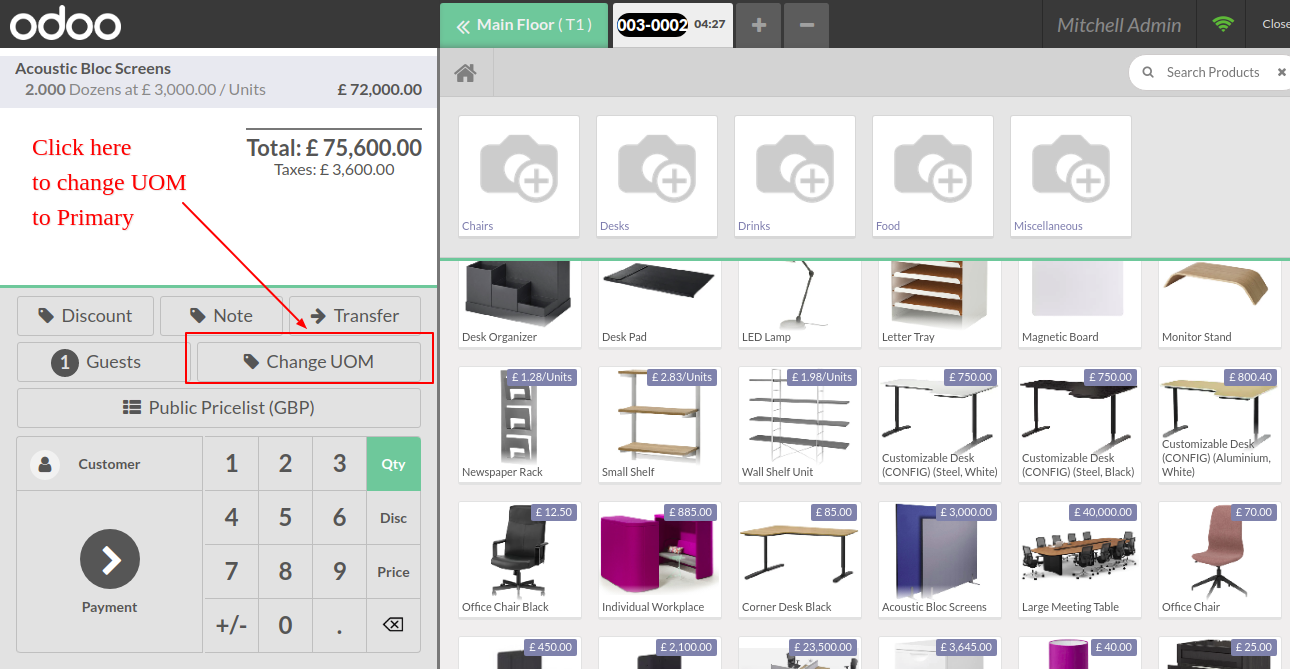Go back to Main Floor (T1)
The image size is (1290, 669).
point(524,25)
